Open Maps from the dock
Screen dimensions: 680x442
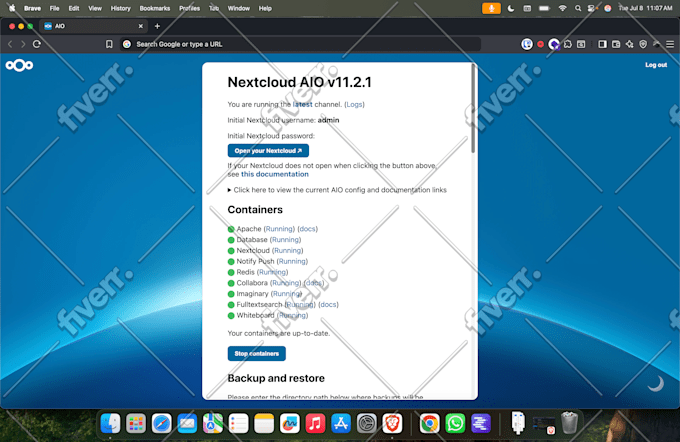[x=212, y=423]
